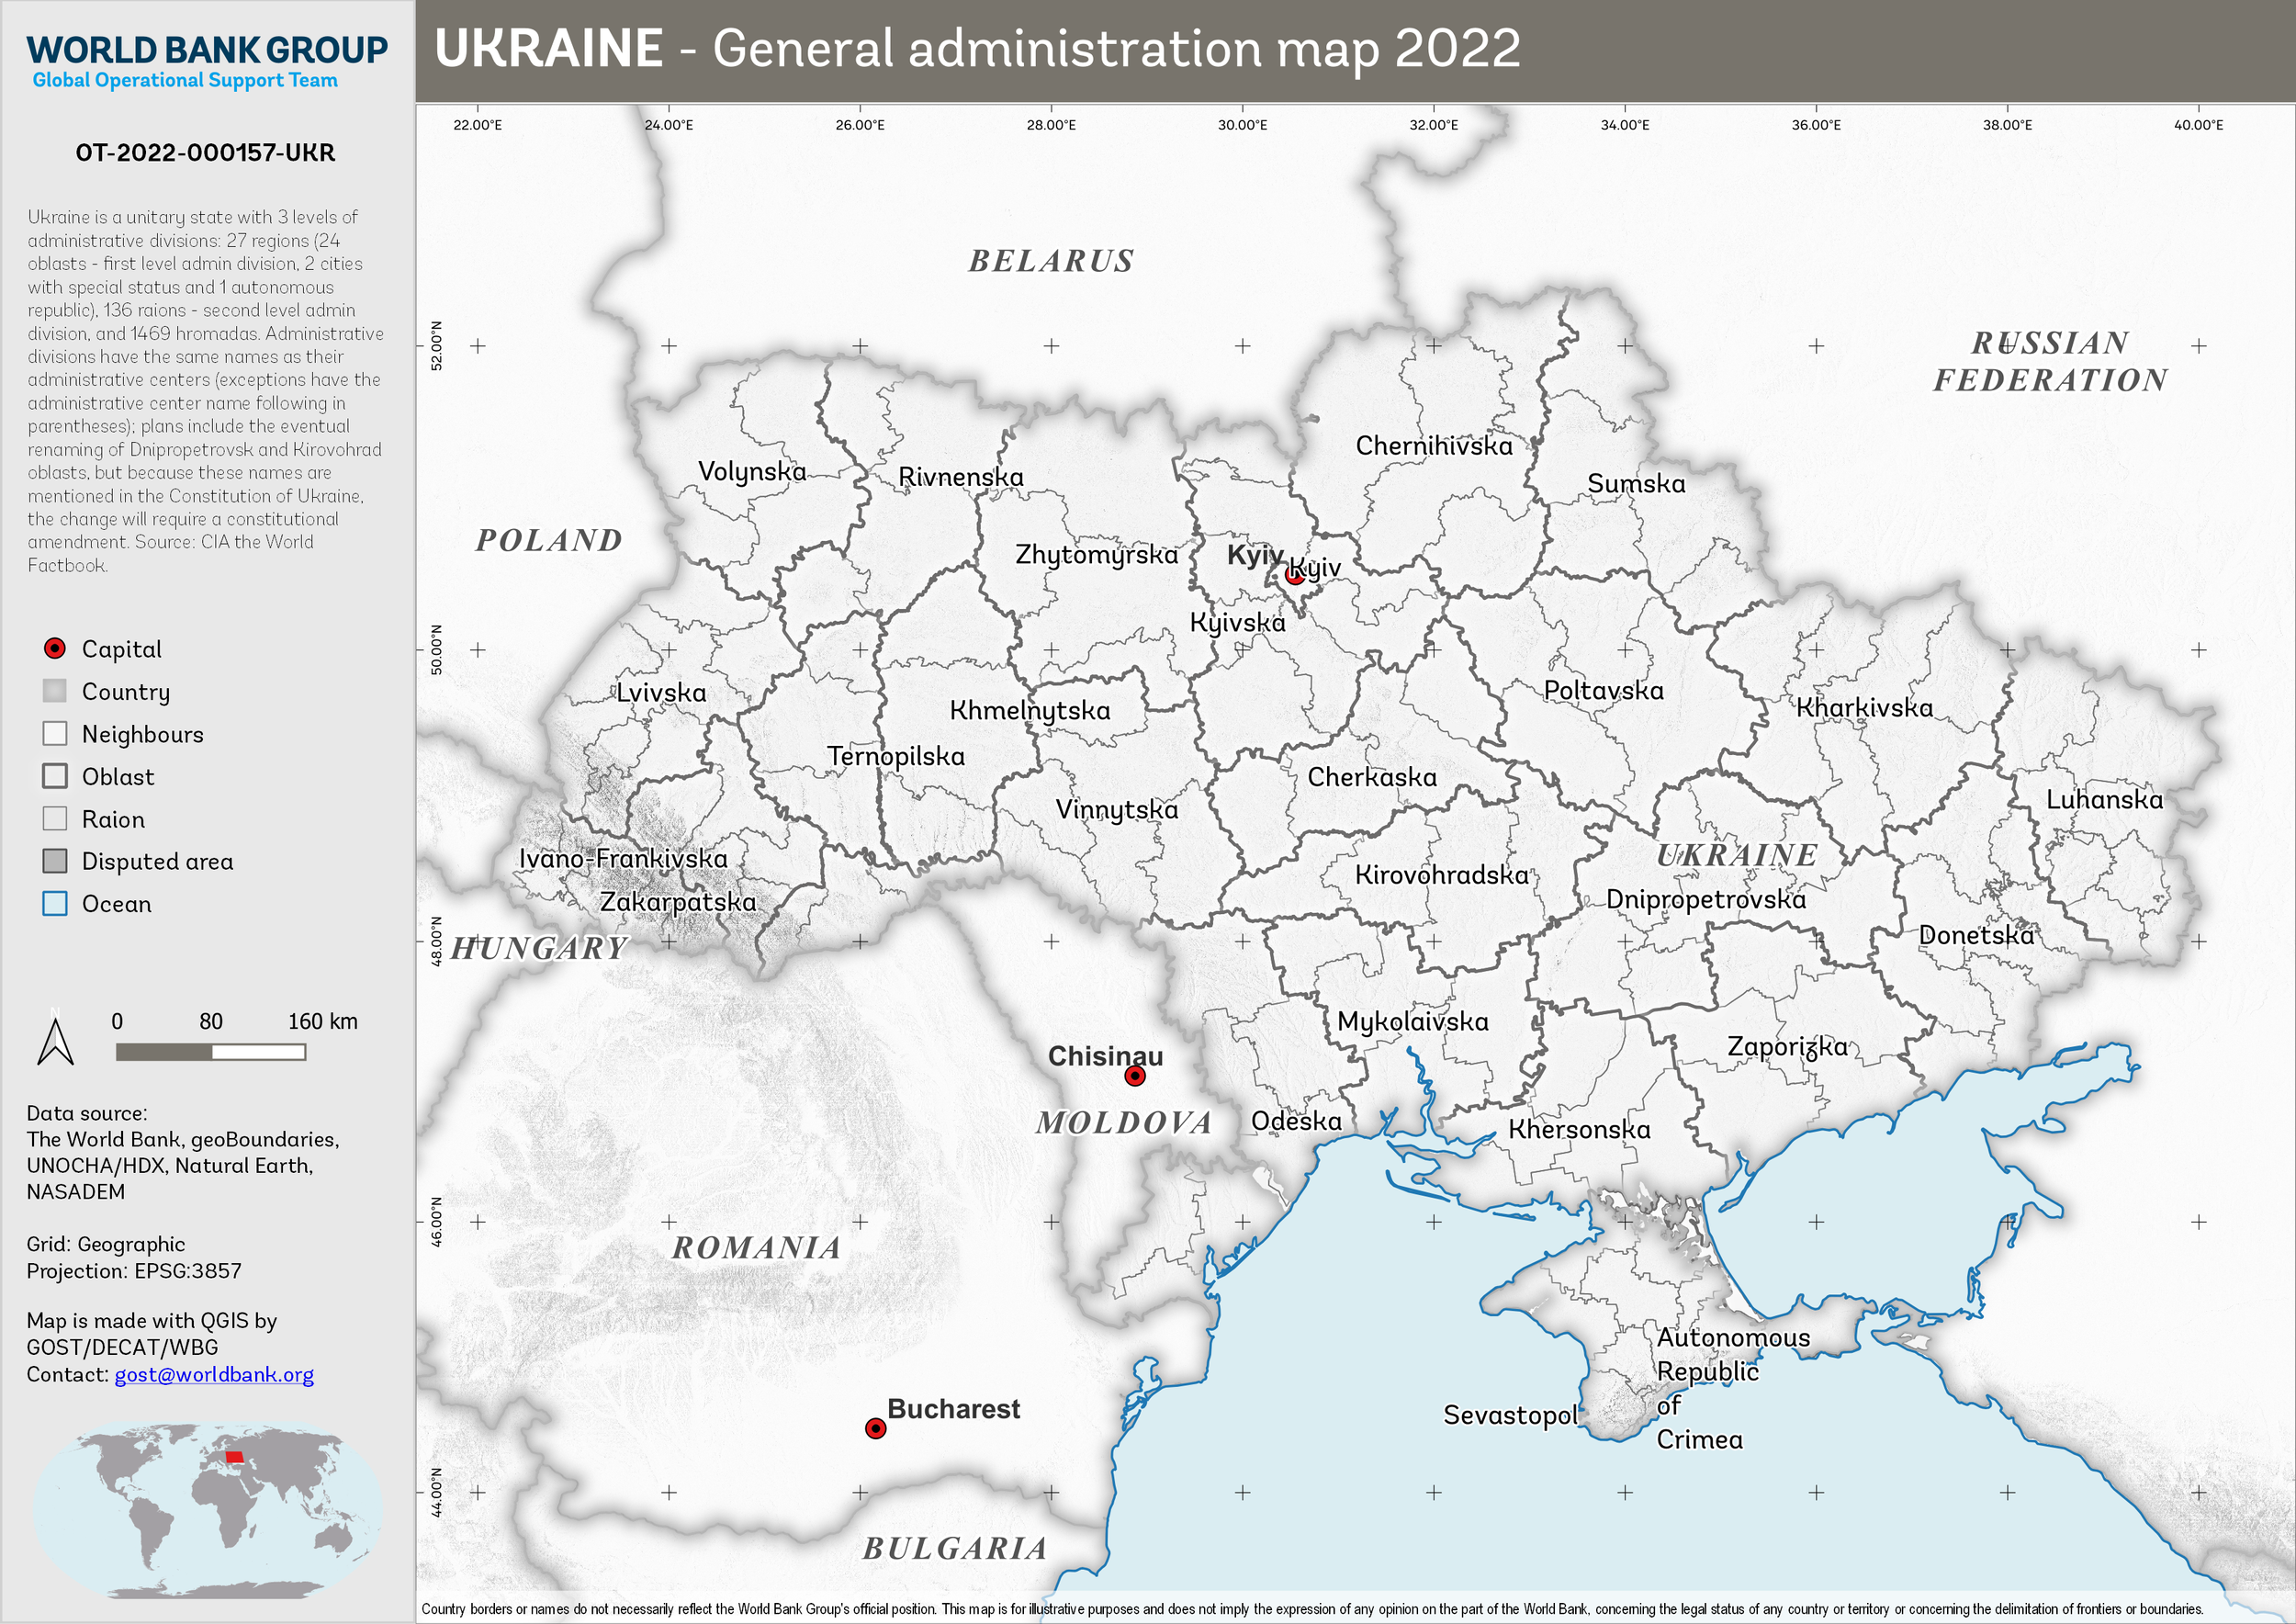This screenshot has height=1624, width=2296.
Task: Click the Bucharest capital marker
Action: (875, 1428)
